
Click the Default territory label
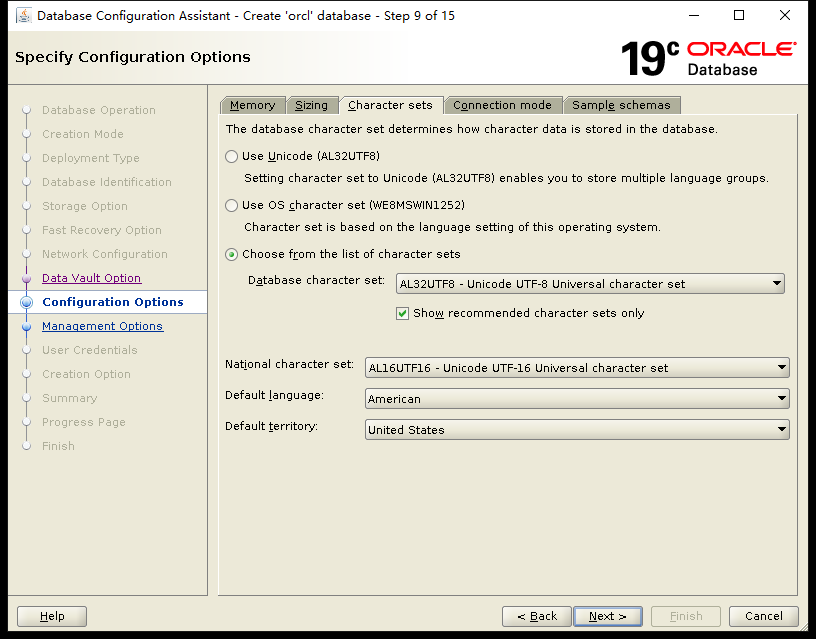272,426
